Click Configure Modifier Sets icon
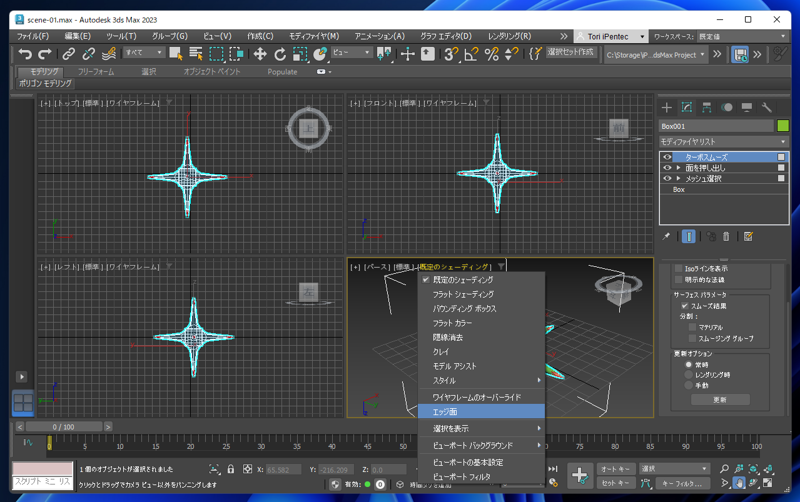800x502 pixels. 748,236
